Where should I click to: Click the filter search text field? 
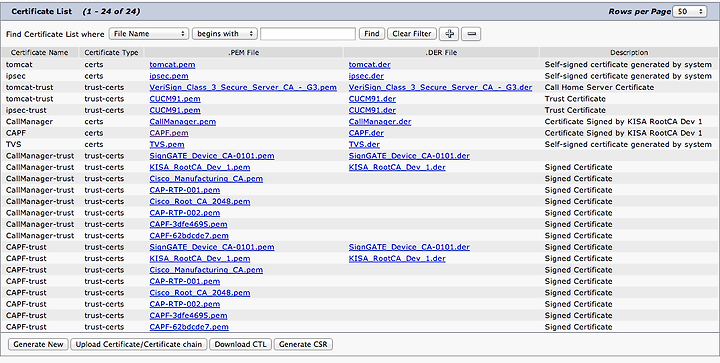(308, 34)
